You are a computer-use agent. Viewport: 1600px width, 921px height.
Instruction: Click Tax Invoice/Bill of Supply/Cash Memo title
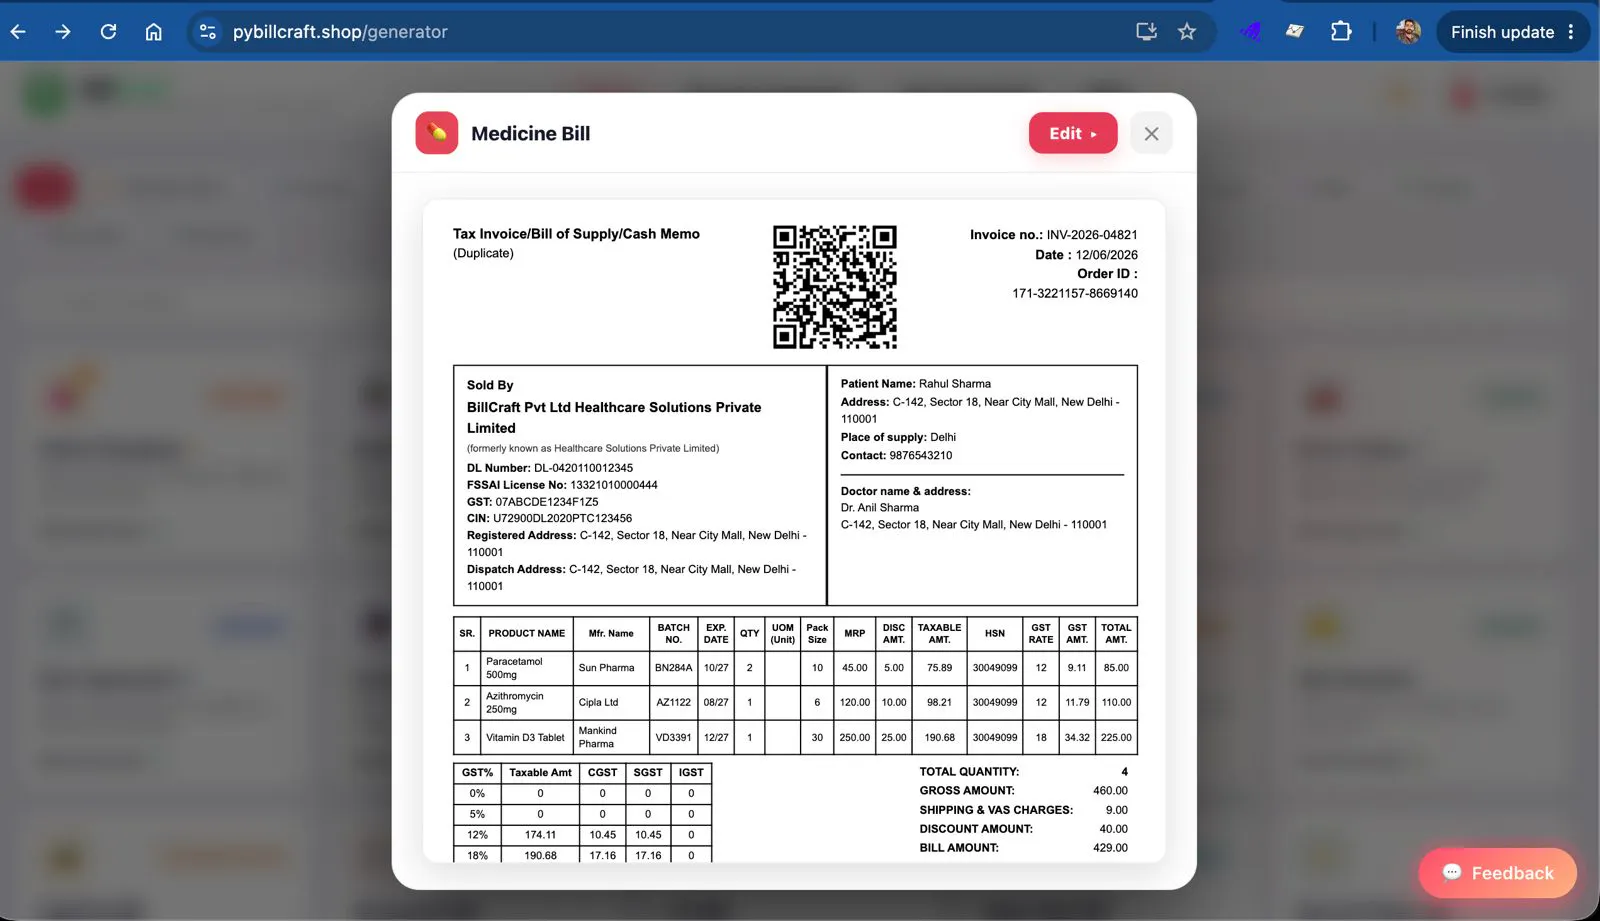576,234
